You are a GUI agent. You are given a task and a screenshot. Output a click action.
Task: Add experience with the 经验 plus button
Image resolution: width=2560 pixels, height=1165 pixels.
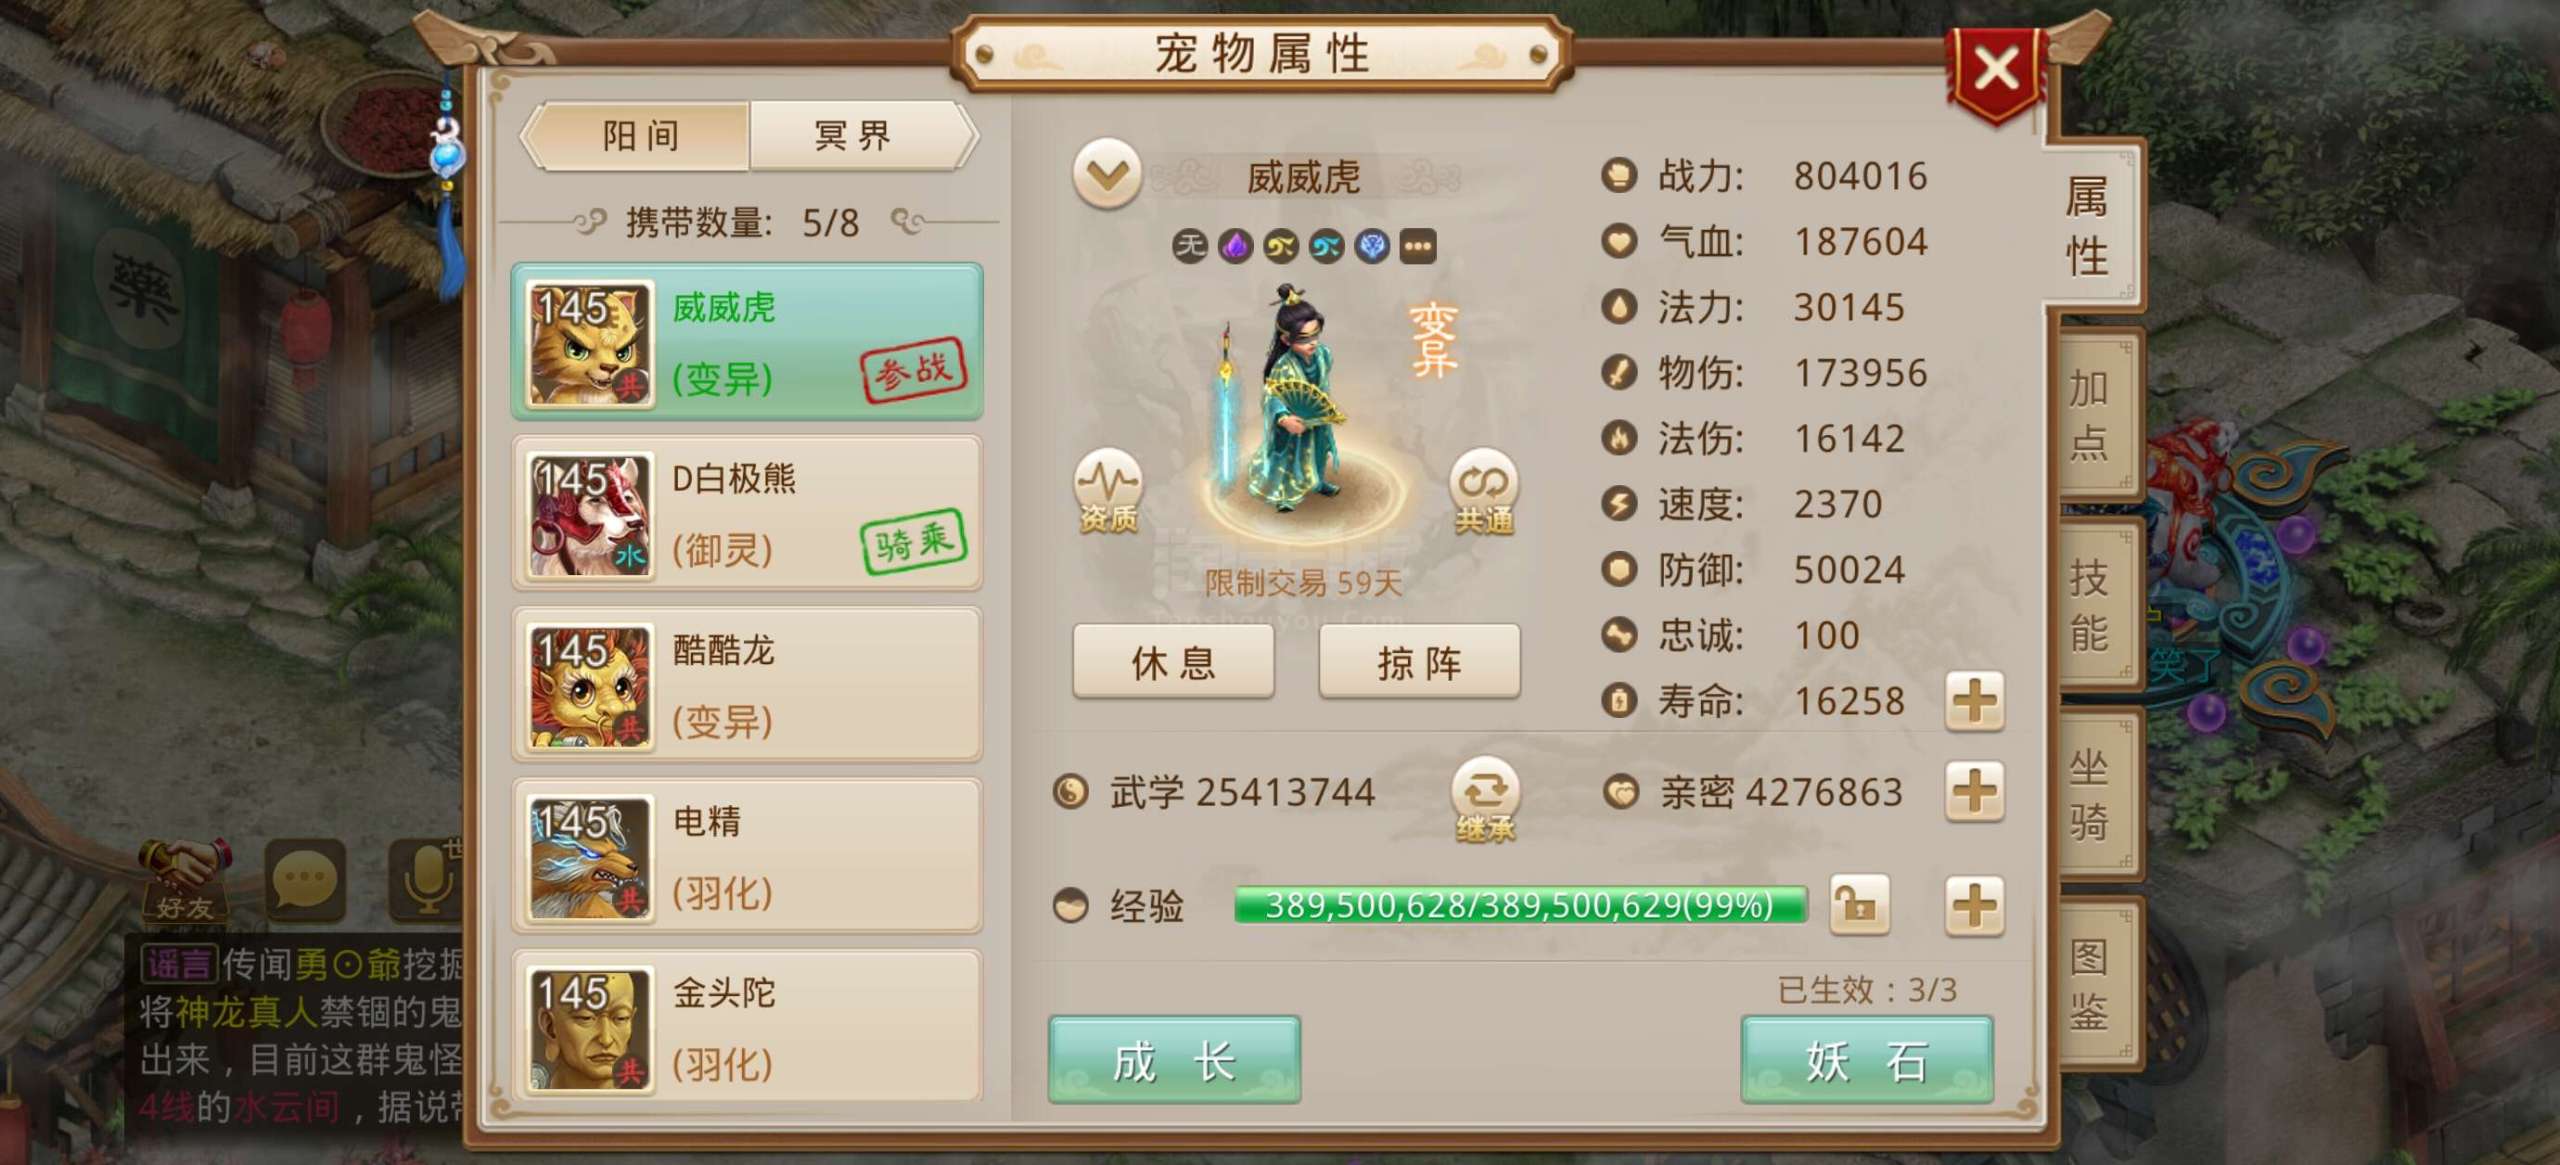coord(1974,906)
